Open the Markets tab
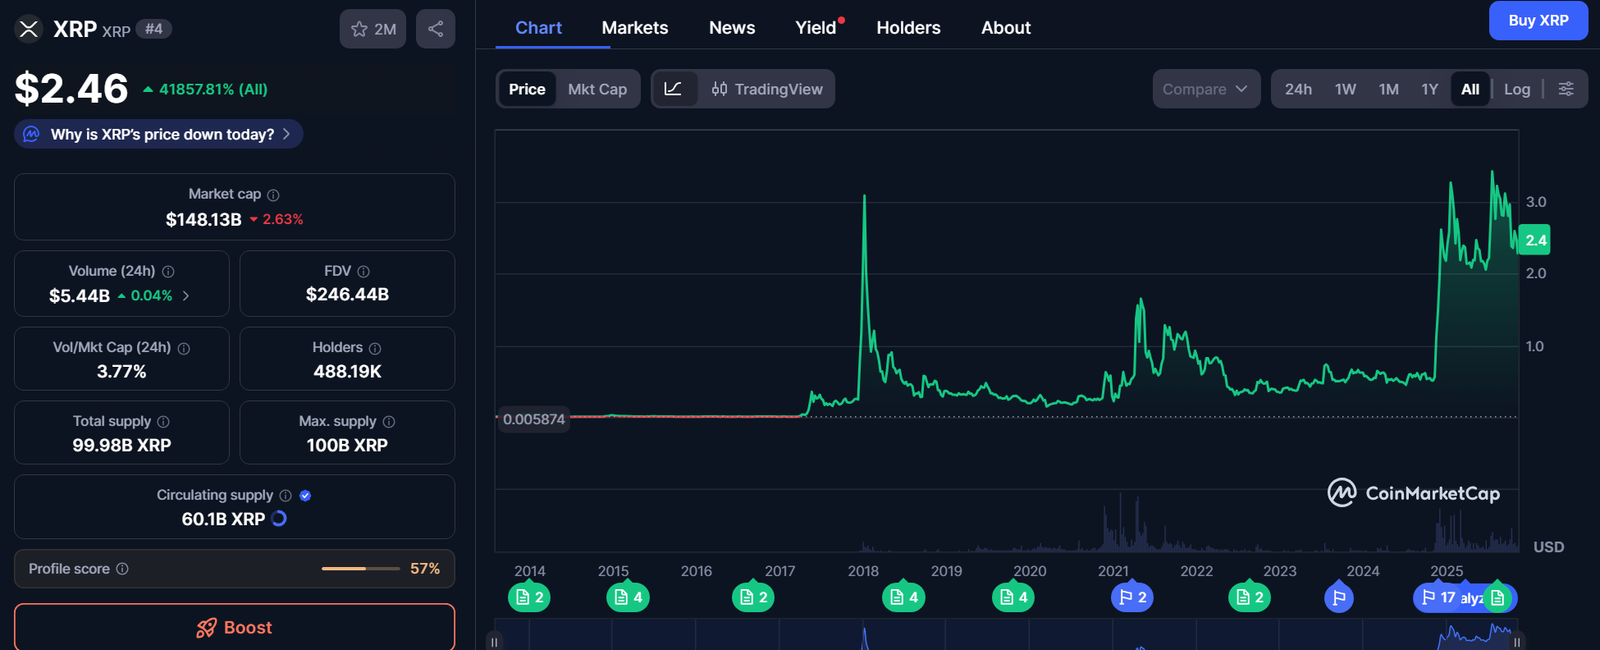 (x=634, y=28)
